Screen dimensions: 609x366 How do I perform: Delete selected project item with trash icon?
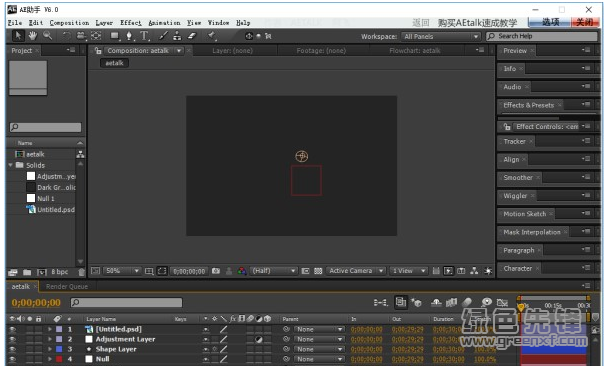tap(81, 272)
